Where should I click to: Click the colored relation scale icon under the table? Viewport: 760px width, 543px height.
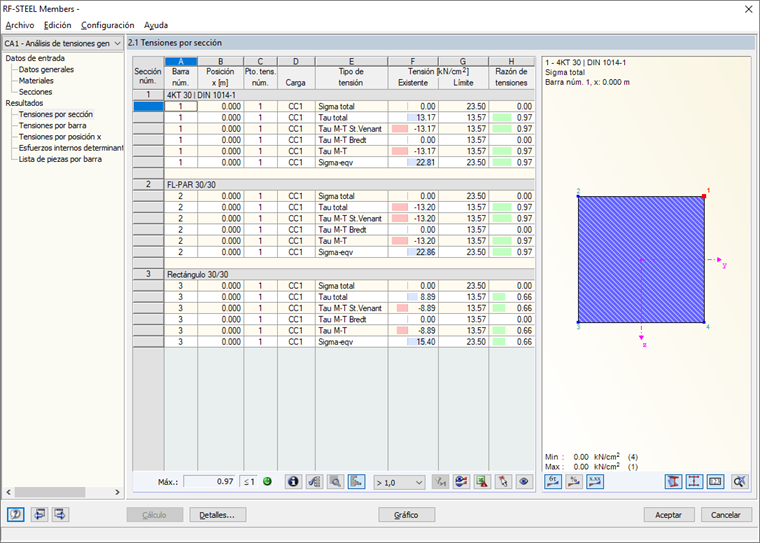click(x=461, y=482)
